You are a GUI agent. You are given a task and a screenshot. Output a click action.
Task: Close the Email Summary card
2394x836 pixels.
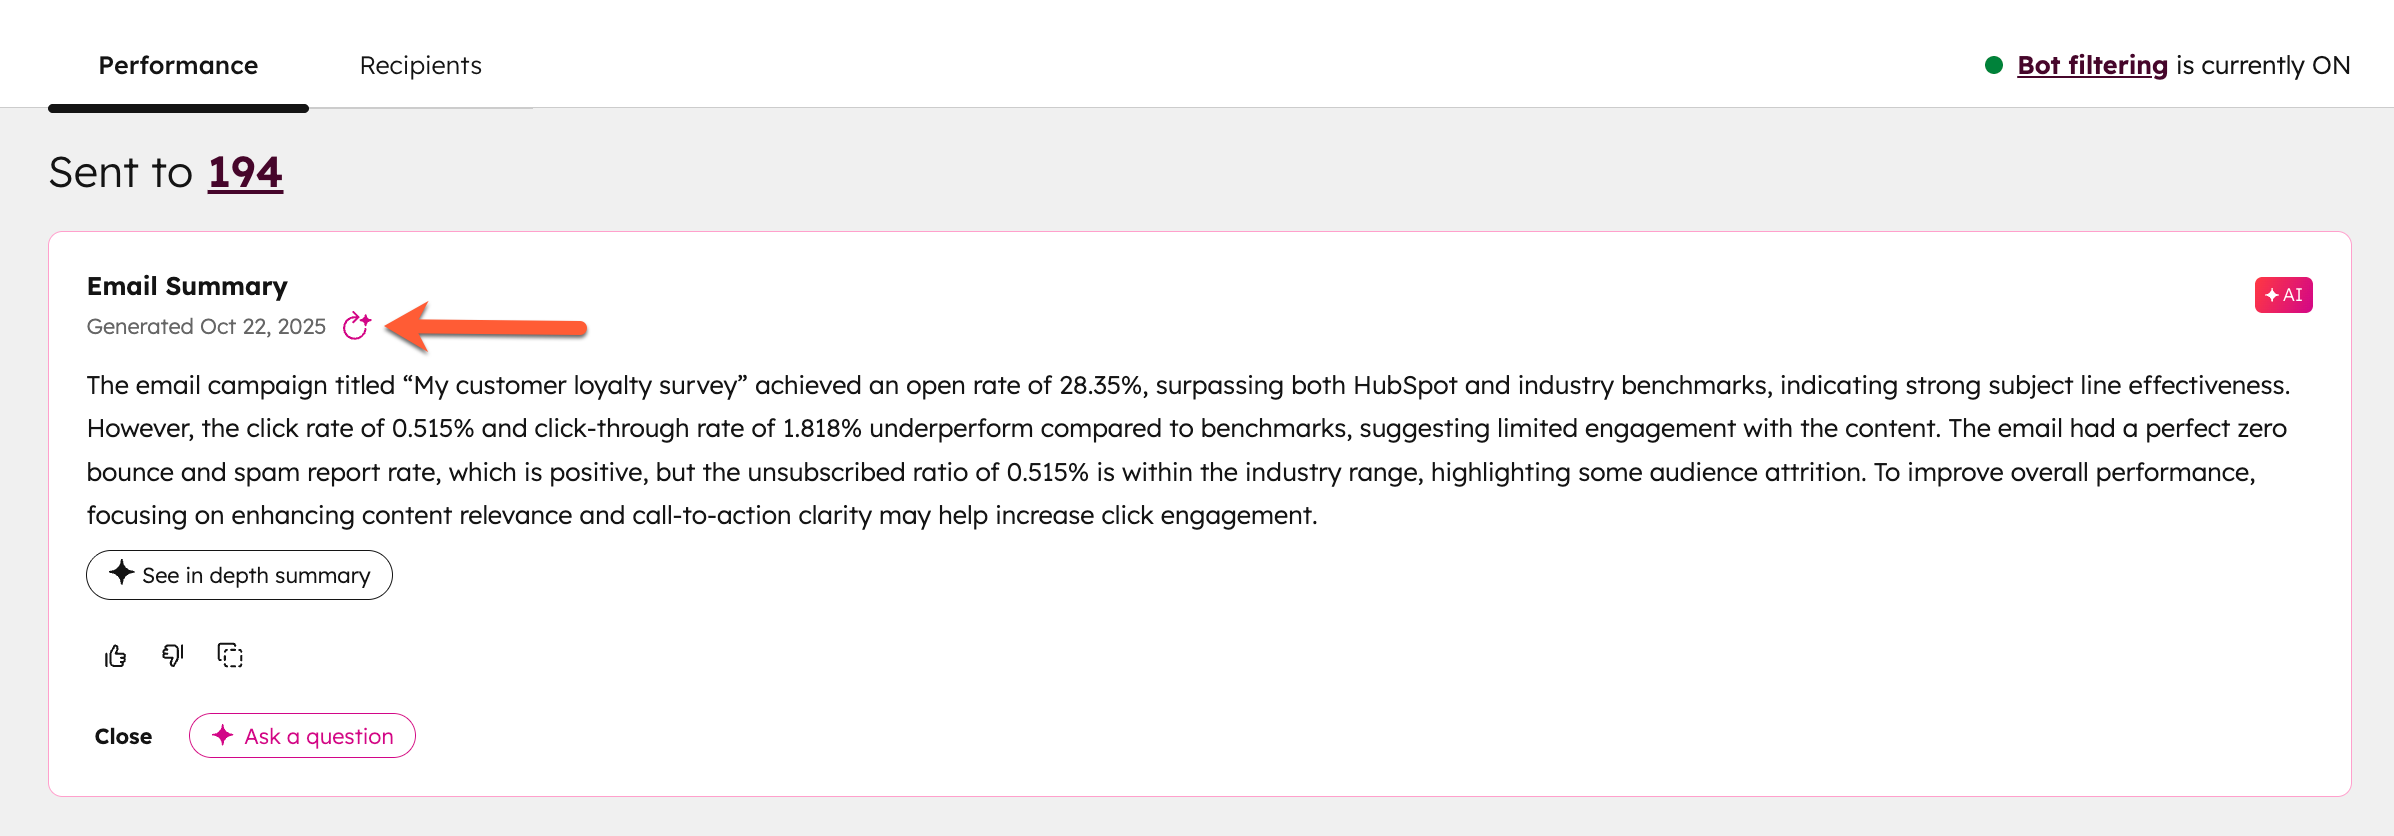pyautogui.click(x=123, y=736)
